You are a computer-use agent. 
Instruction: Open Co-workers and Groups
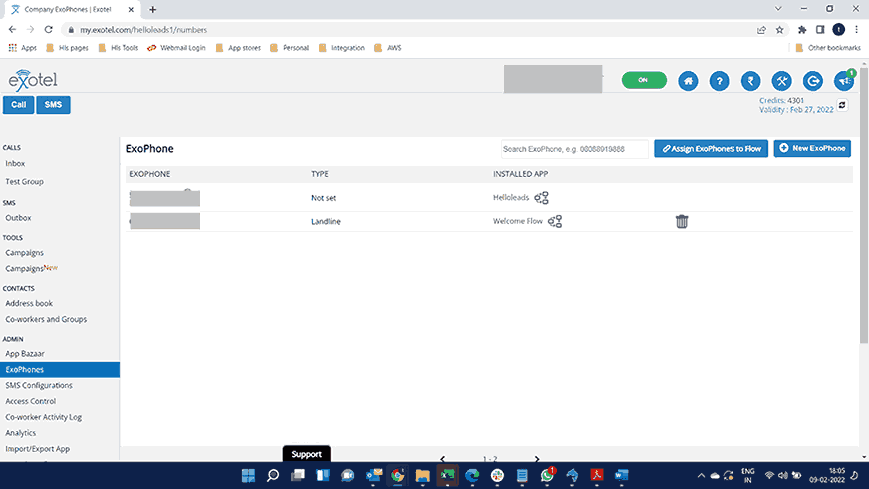coord(46,319)
